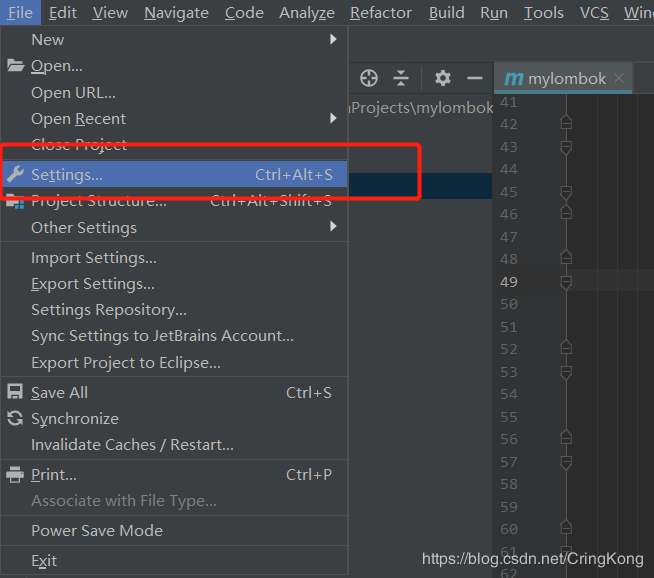Viewport: 654px width, 578px height.
Task: Click the floppy disk Save All icon
Action: tap(15, 392)
